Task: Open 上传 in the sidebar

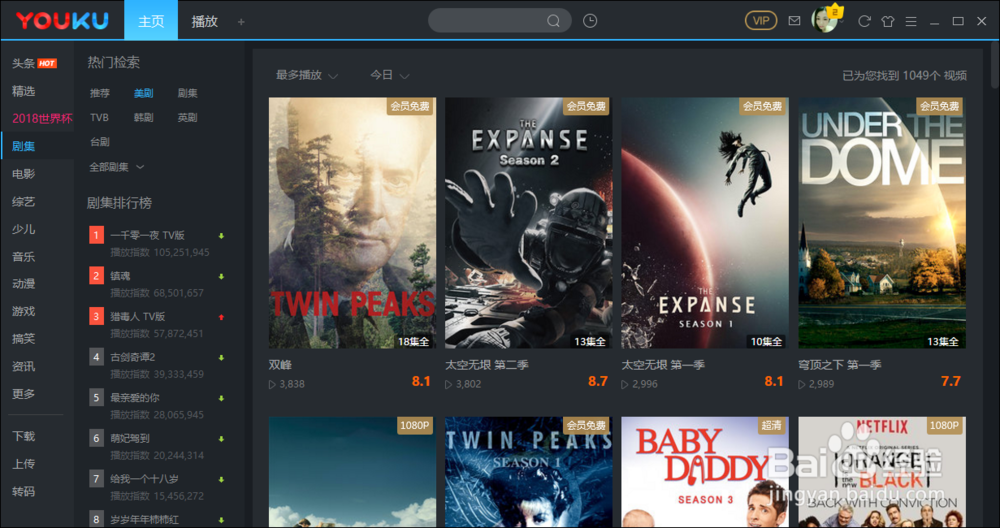Action: (x=24, y=464)
